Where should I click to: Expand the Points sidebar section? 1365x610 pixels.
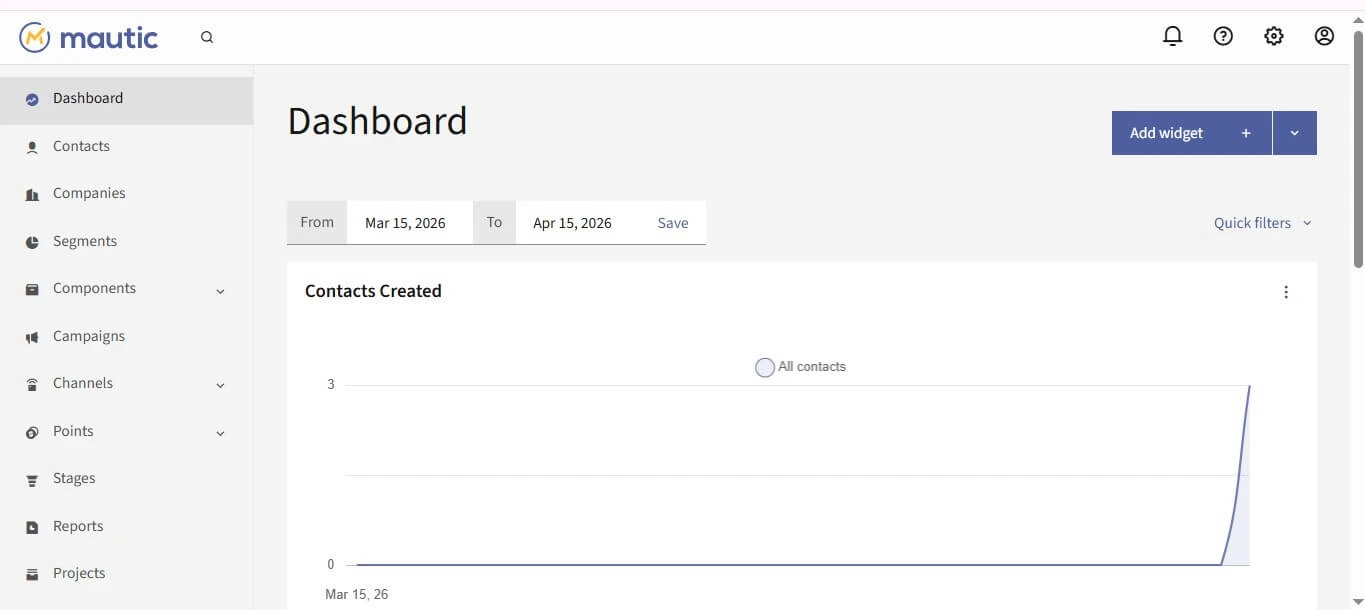click(x=220, y=433)
